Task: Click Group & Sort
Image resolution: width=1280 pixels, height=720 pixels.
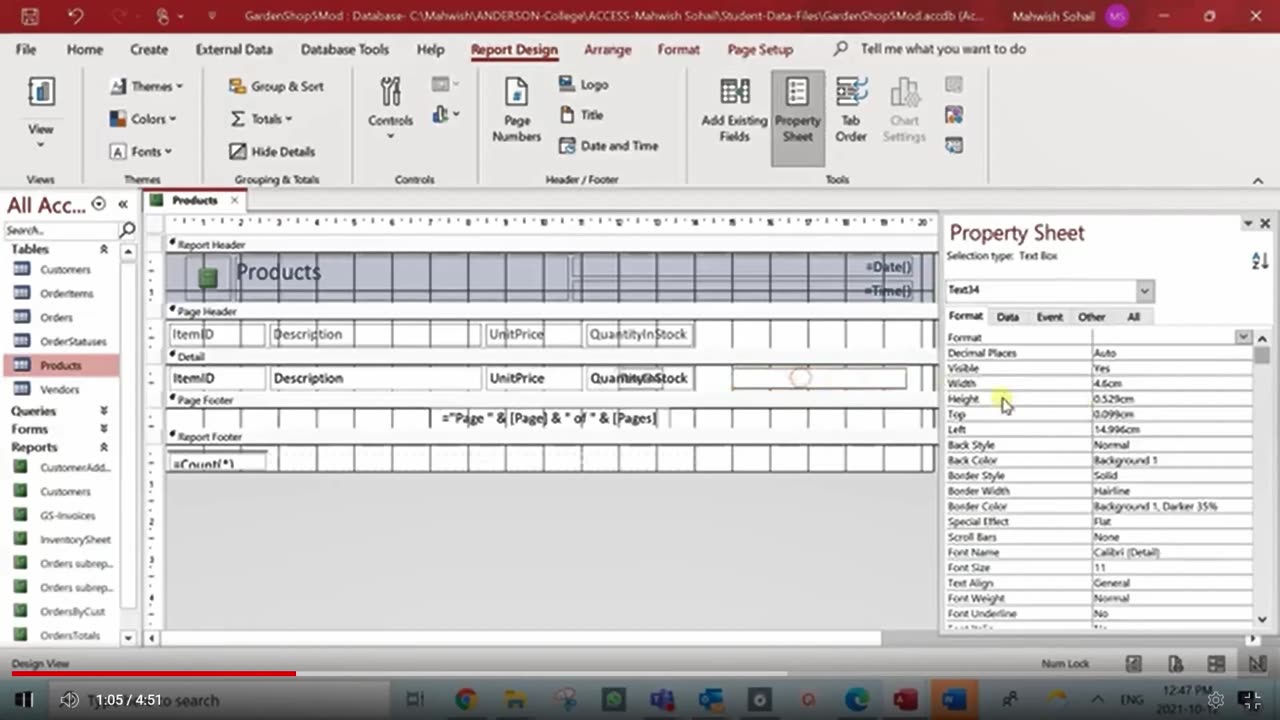Action: pyautogui.click(x=276, y=87)
